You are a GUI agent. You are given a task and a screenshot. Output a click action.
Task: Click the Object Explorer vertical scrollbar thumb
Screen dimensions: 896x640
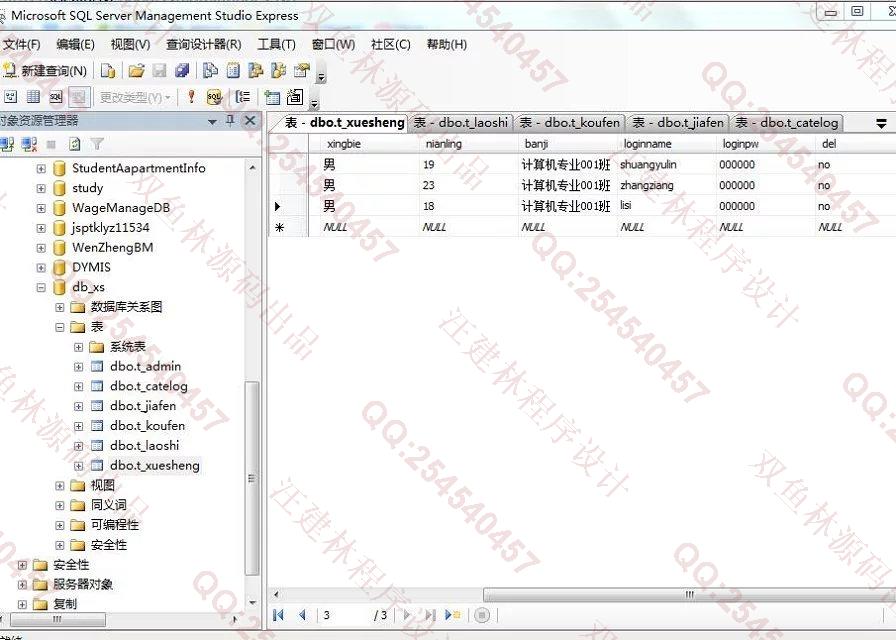click(251, 478)
